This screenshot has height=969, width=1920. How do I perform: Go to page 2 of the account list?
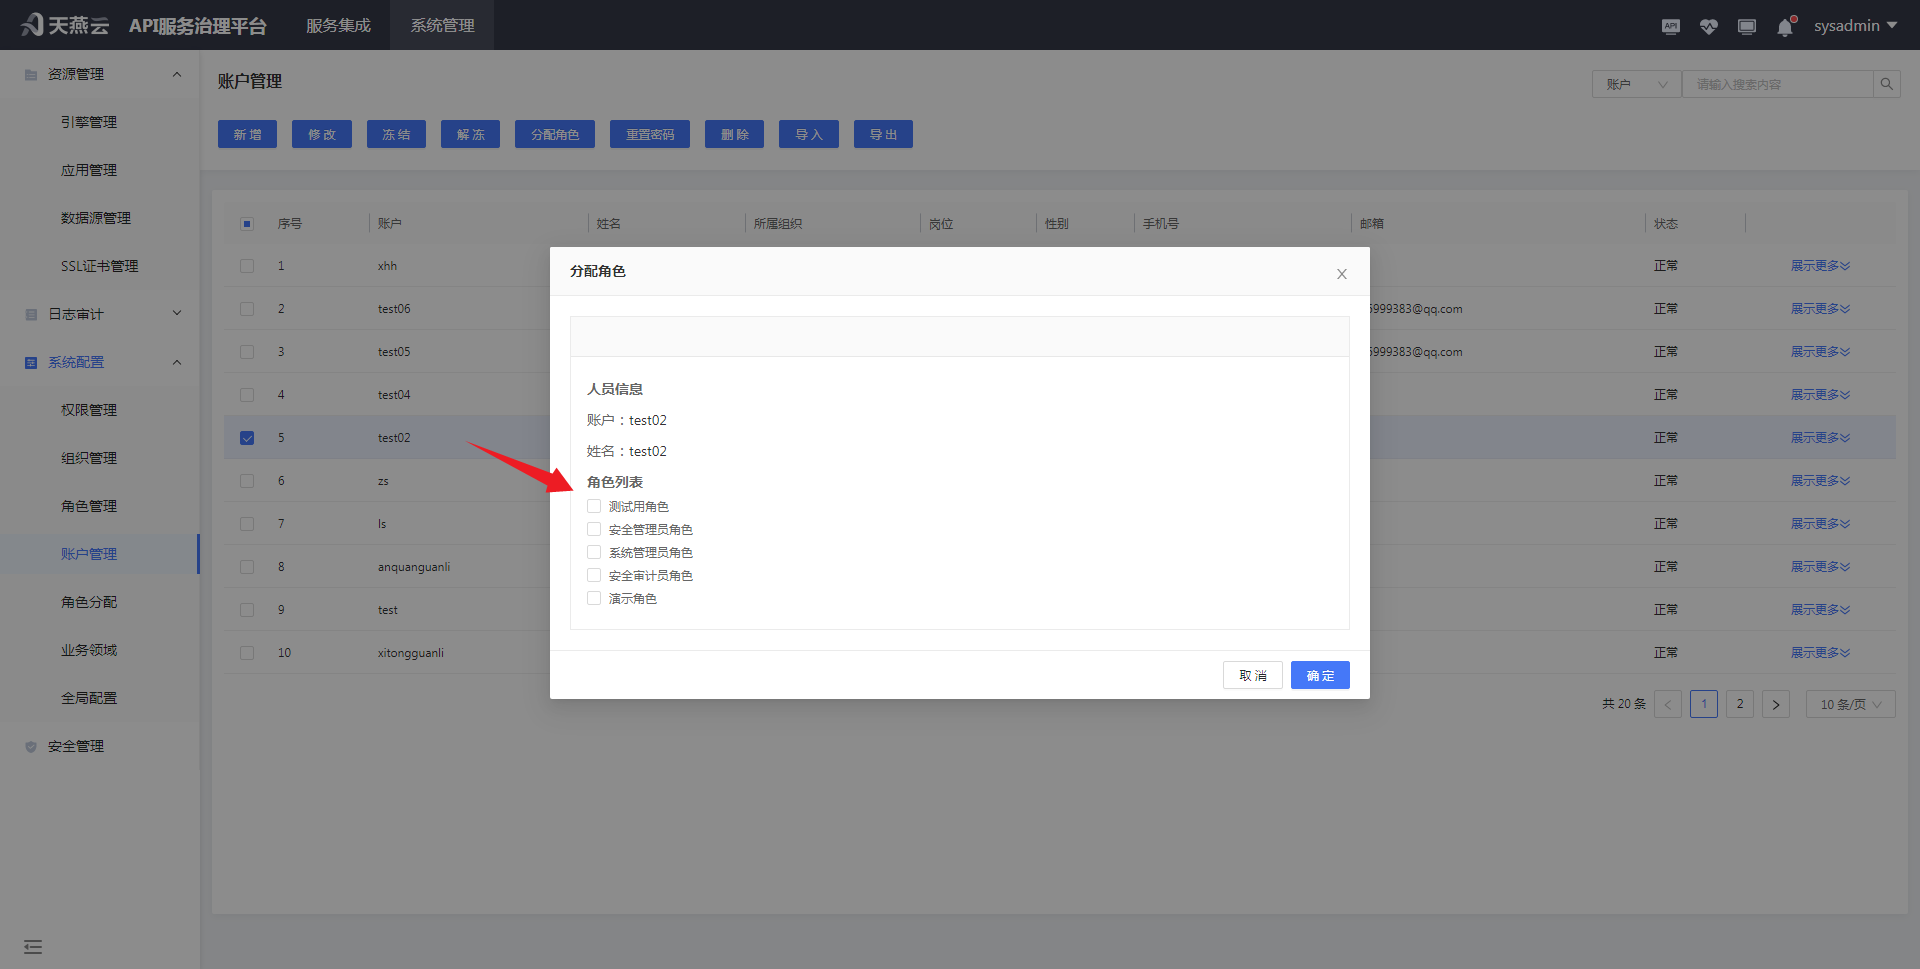(x=1740, y=704)
